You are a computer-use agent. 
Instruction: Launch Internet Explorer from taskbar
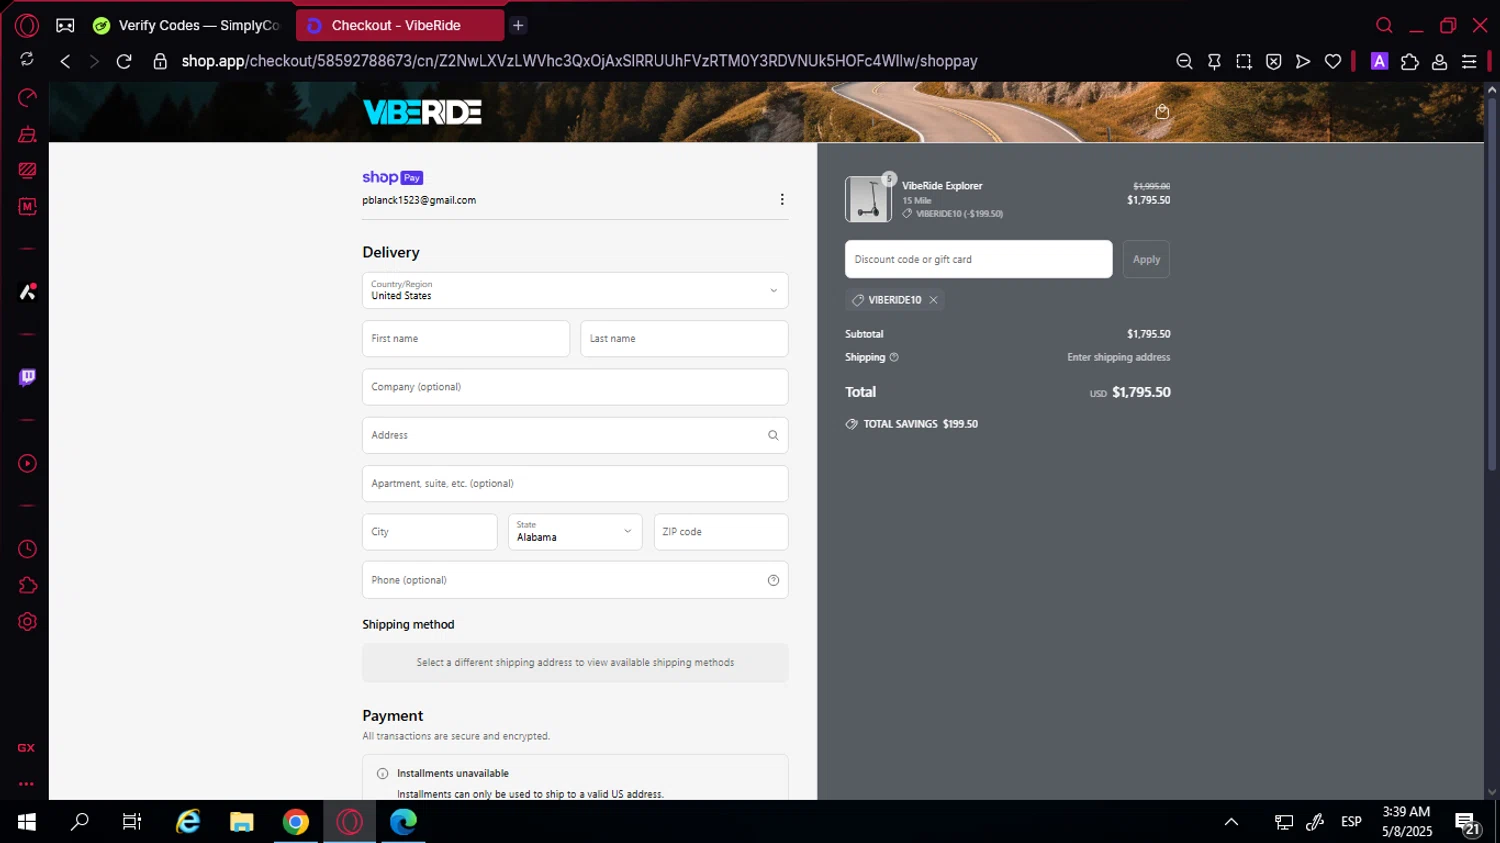[x=188, y=822]
